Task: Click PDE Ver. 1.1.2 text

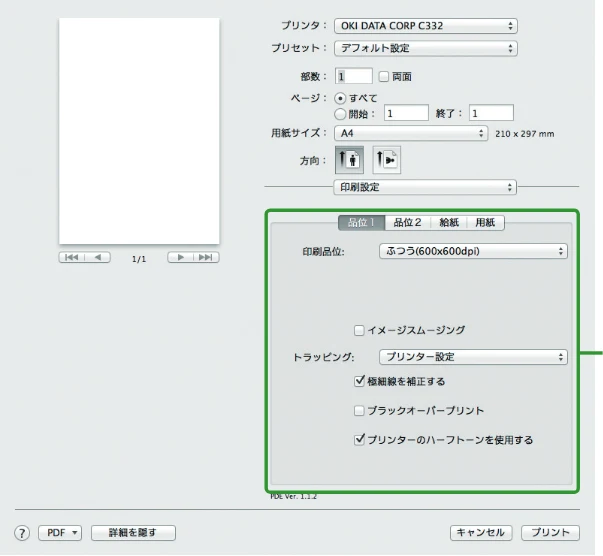Action: coord(293,496)
